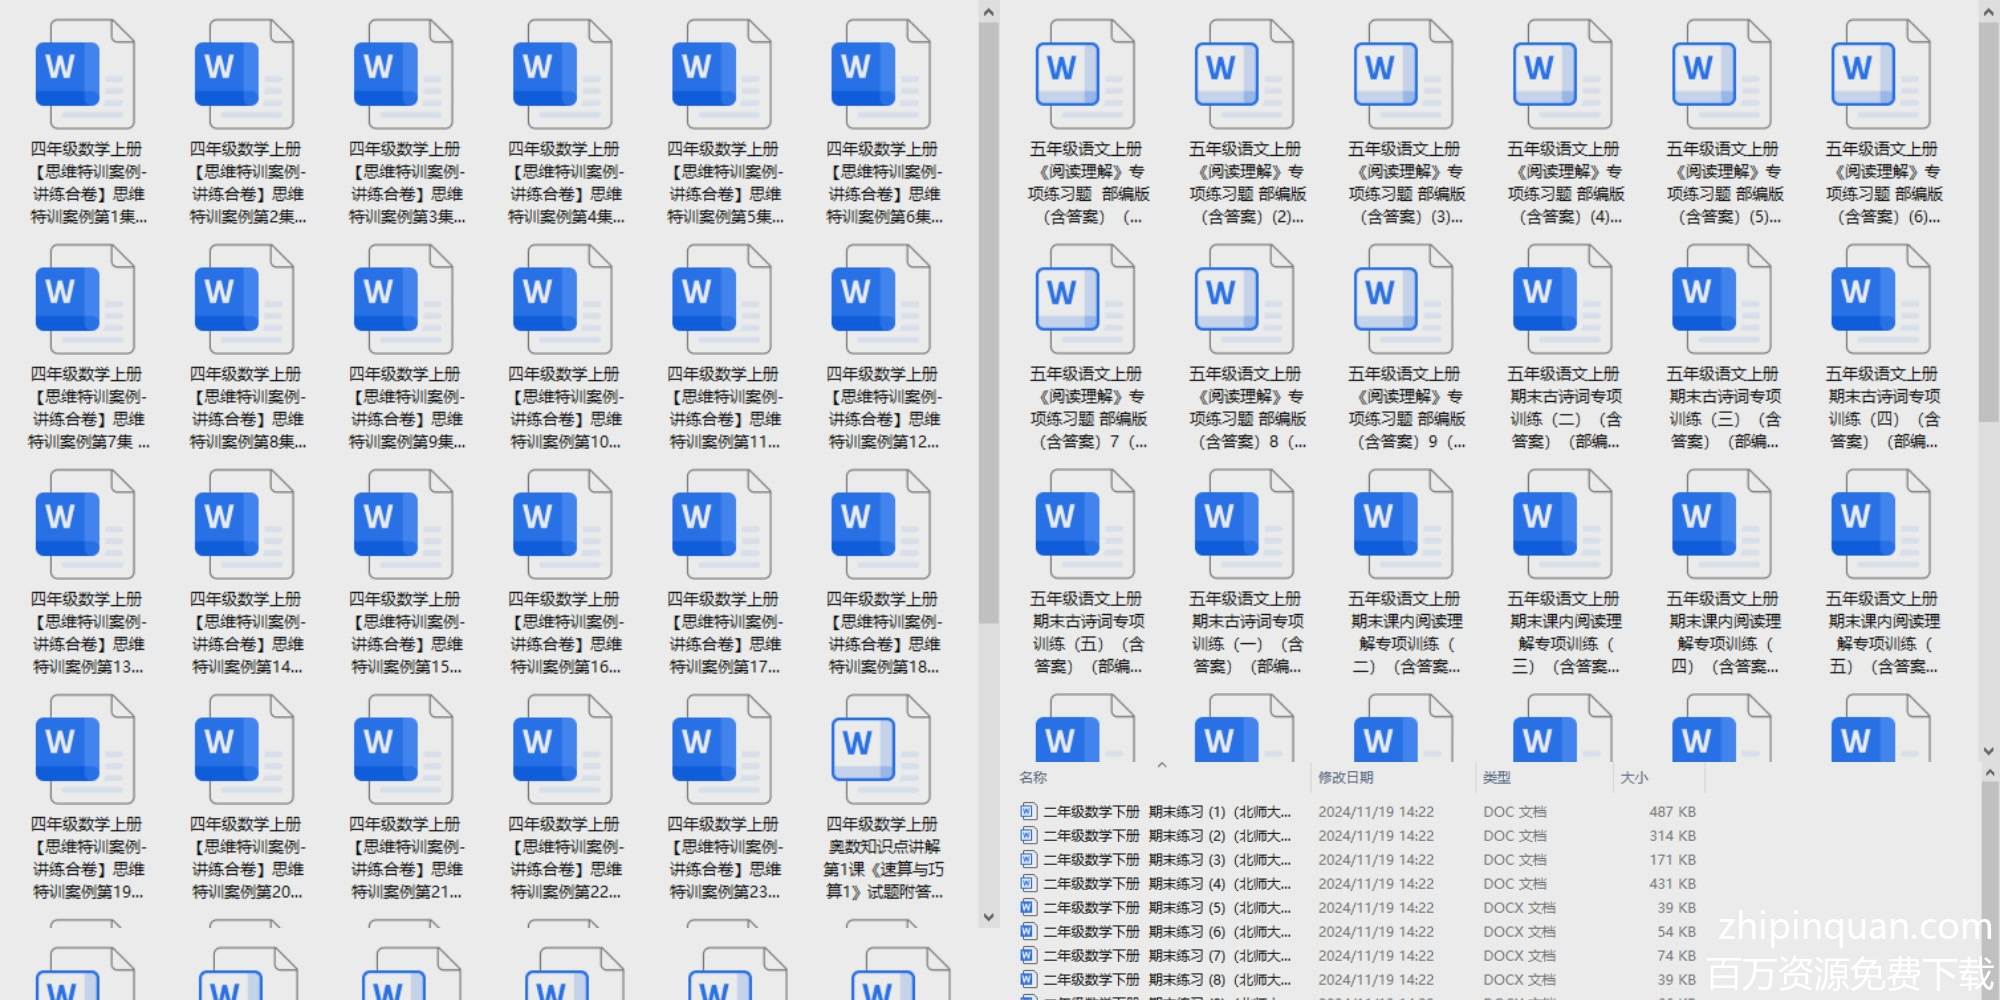This screenshot has height=1000, width=2000.
Task: Click the 487 KB size value
Action: point(1672,811)
